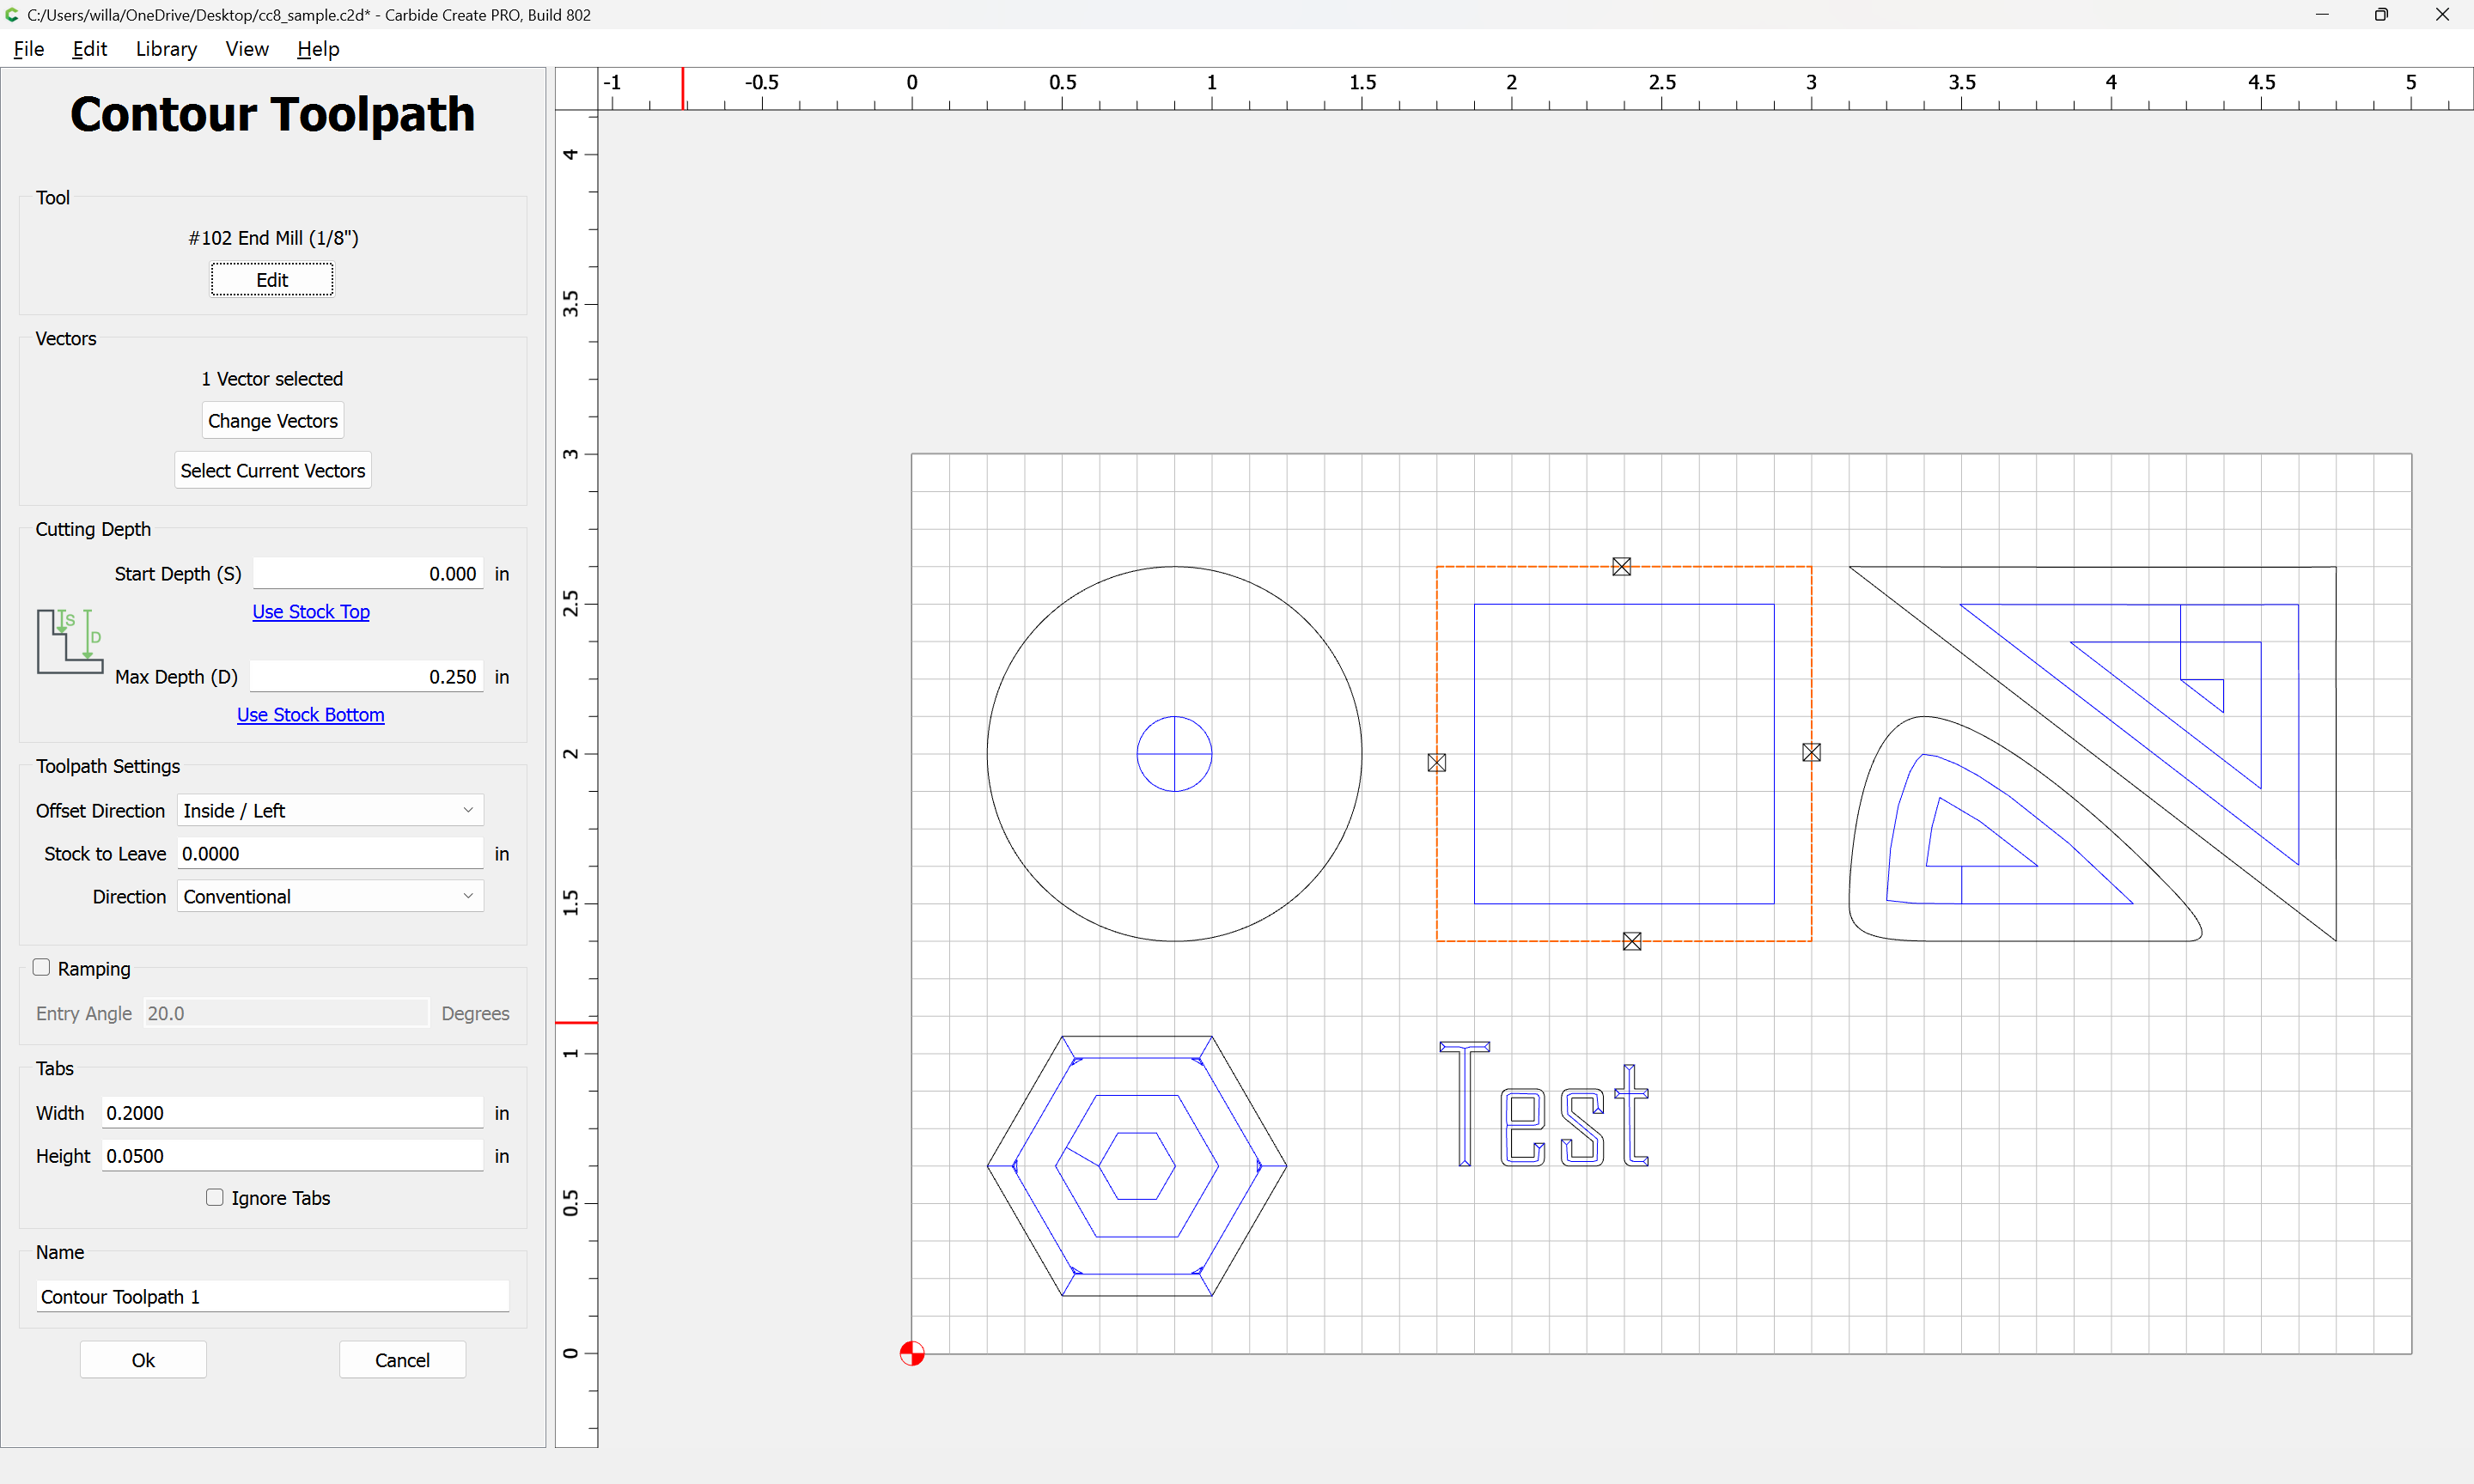Click the Cancel button
2474x1484 pixels.
click(x=402, y=1360)
